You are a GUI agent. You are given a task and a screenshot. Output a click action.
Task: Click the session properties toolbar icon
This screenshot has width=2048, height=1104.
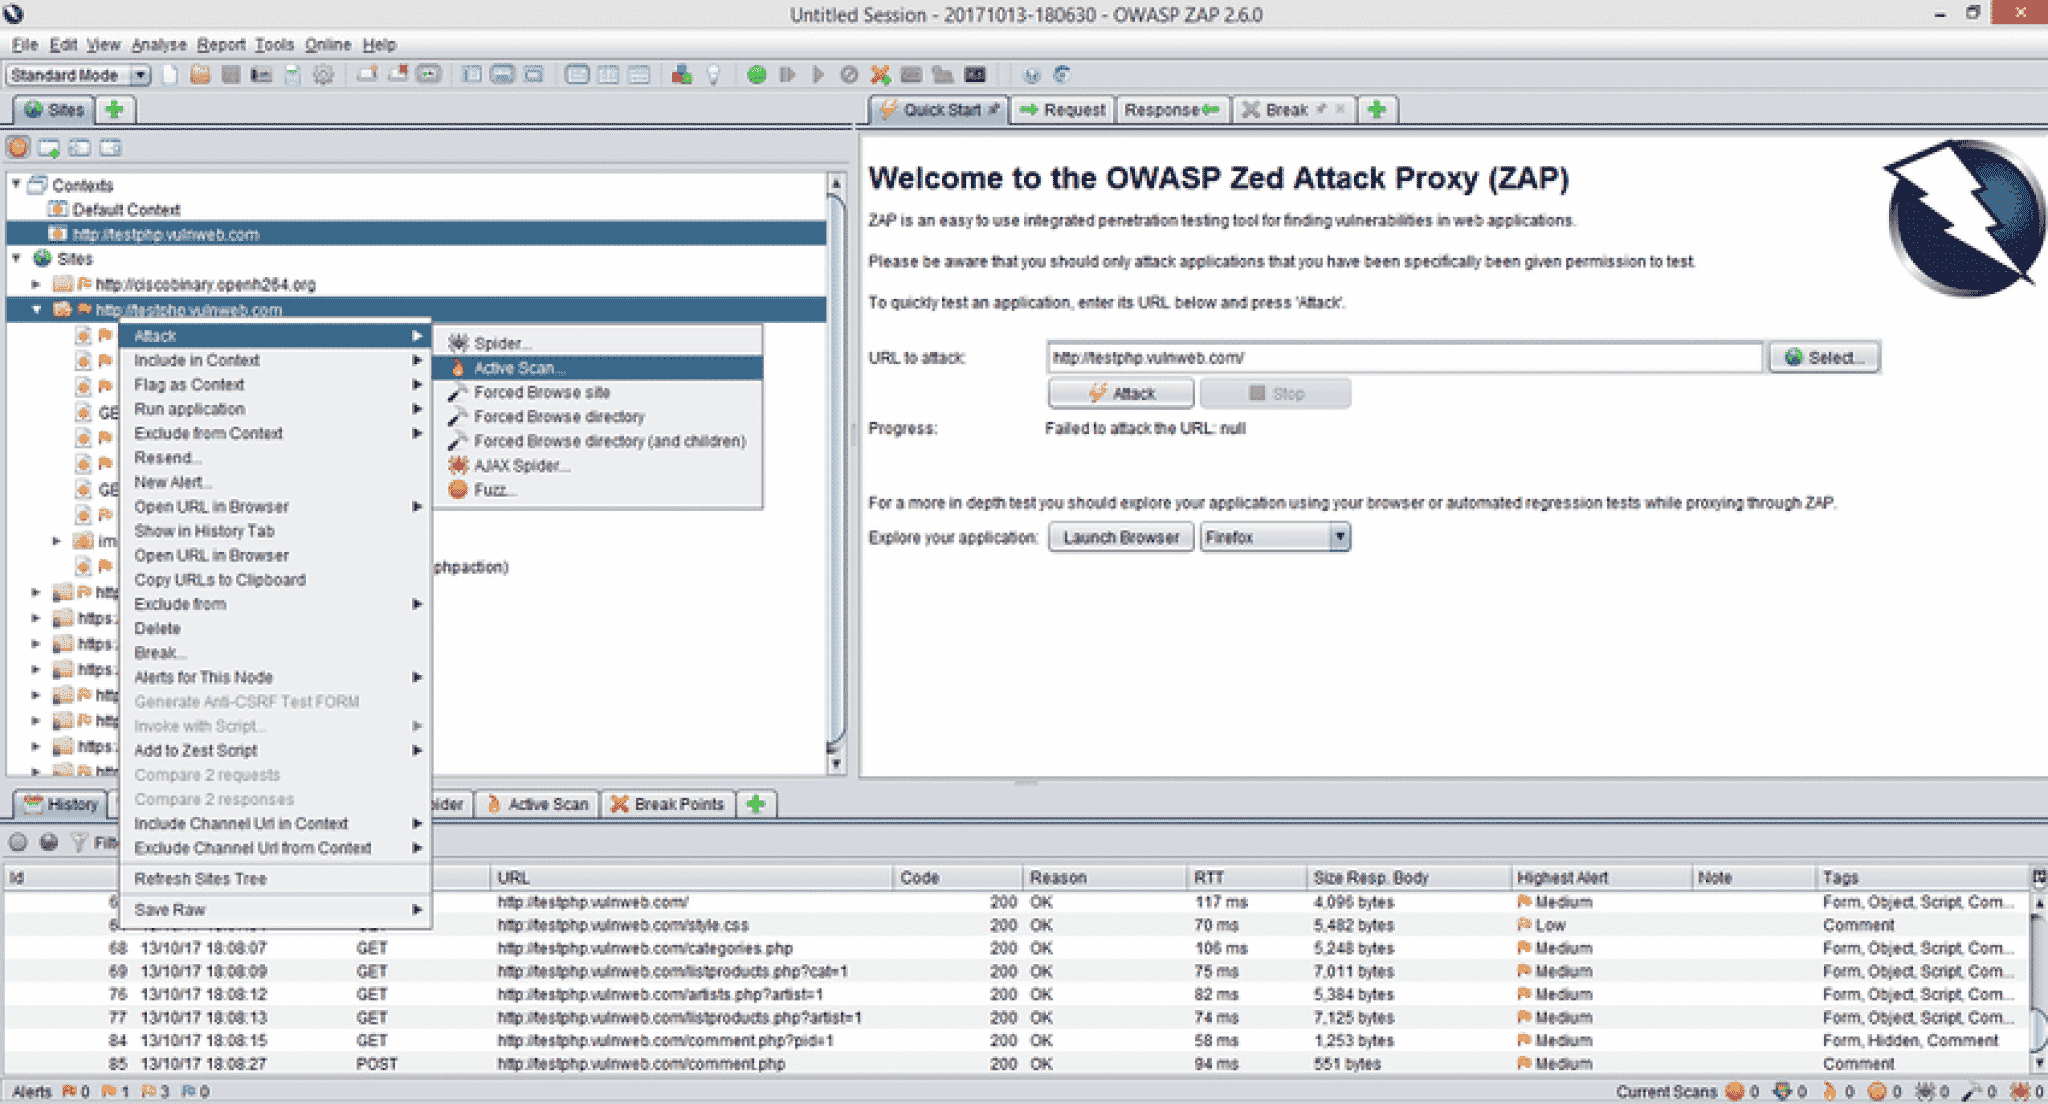point(292,75)
